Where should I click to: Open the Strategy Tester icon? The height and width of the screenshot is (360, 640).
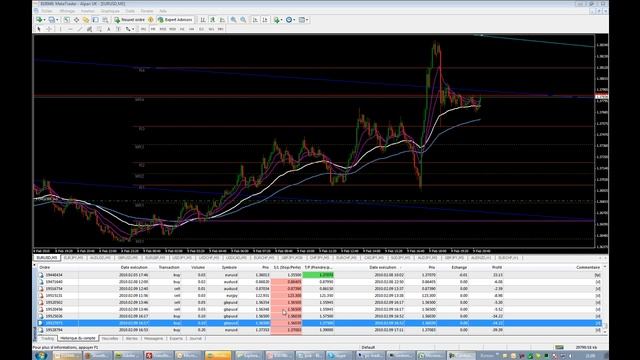(x=105, y=20)
